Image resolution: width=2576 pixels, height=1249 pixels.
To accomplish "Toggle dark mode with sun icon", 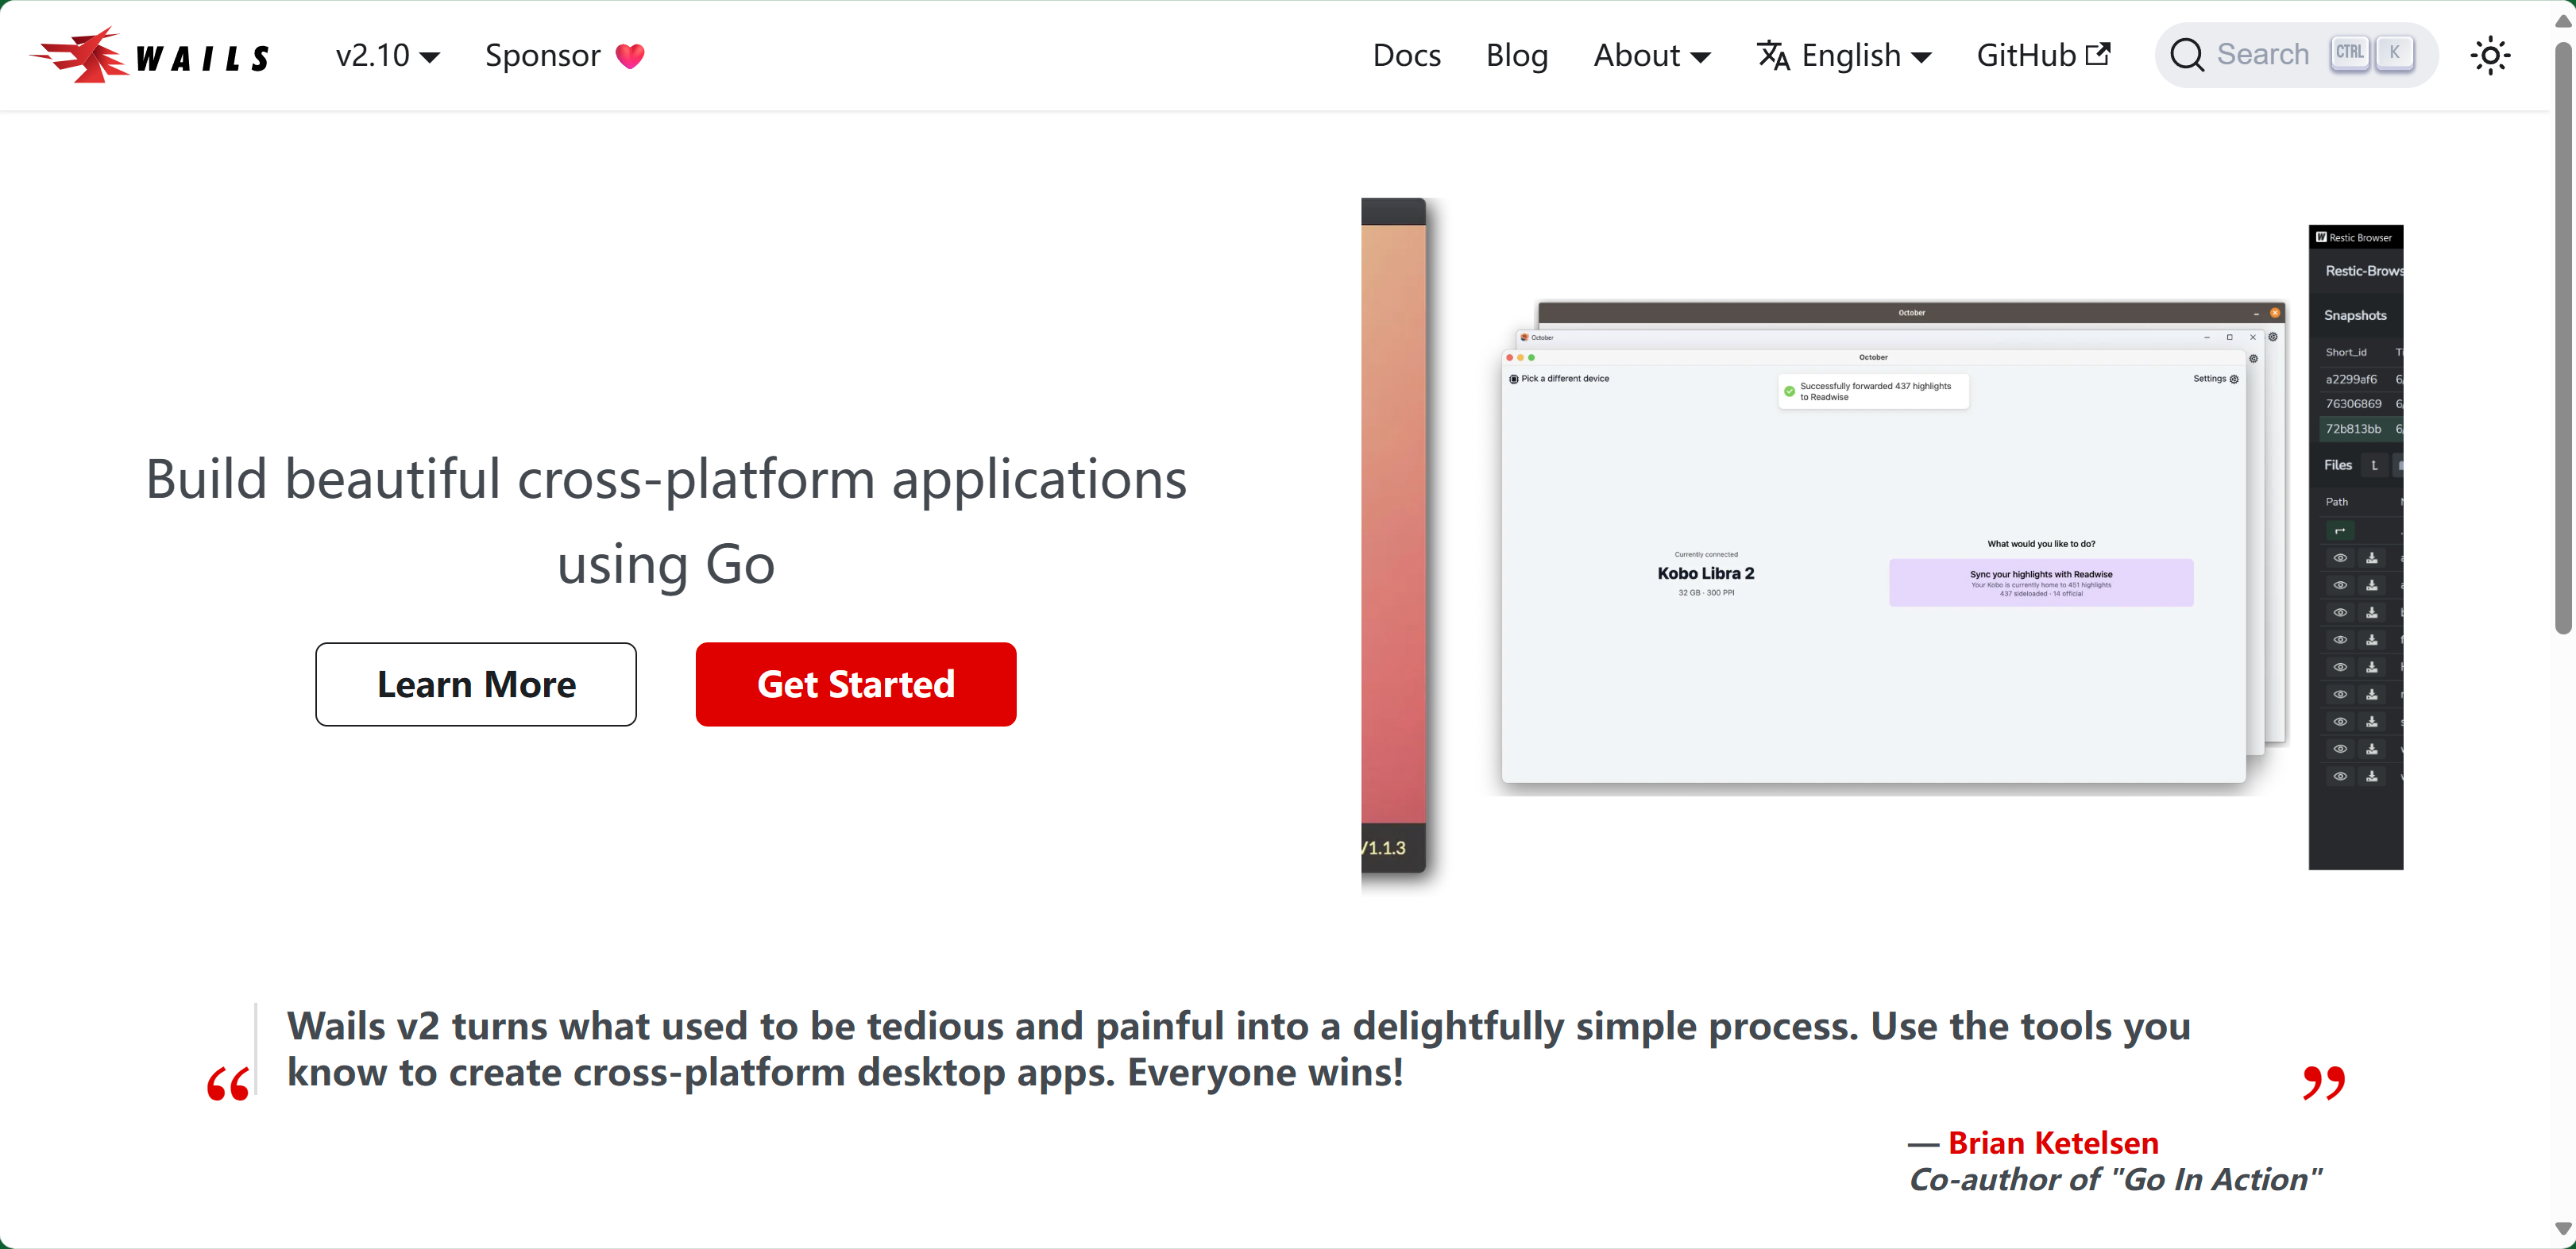I will coord(2490,55).
